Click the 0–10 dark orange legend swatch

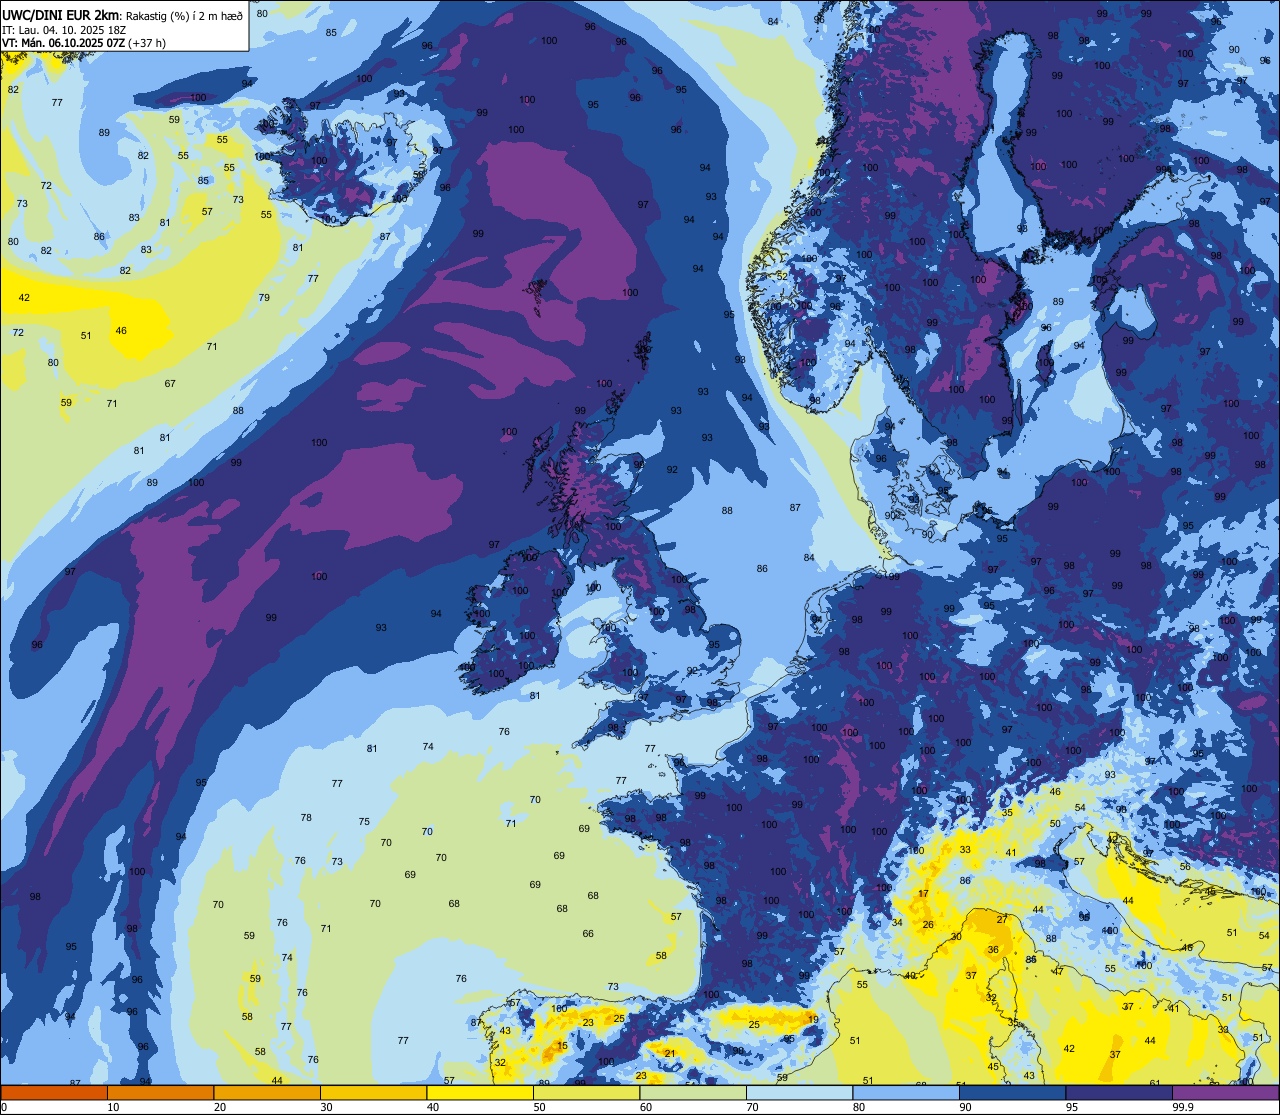click(54, 1092)
